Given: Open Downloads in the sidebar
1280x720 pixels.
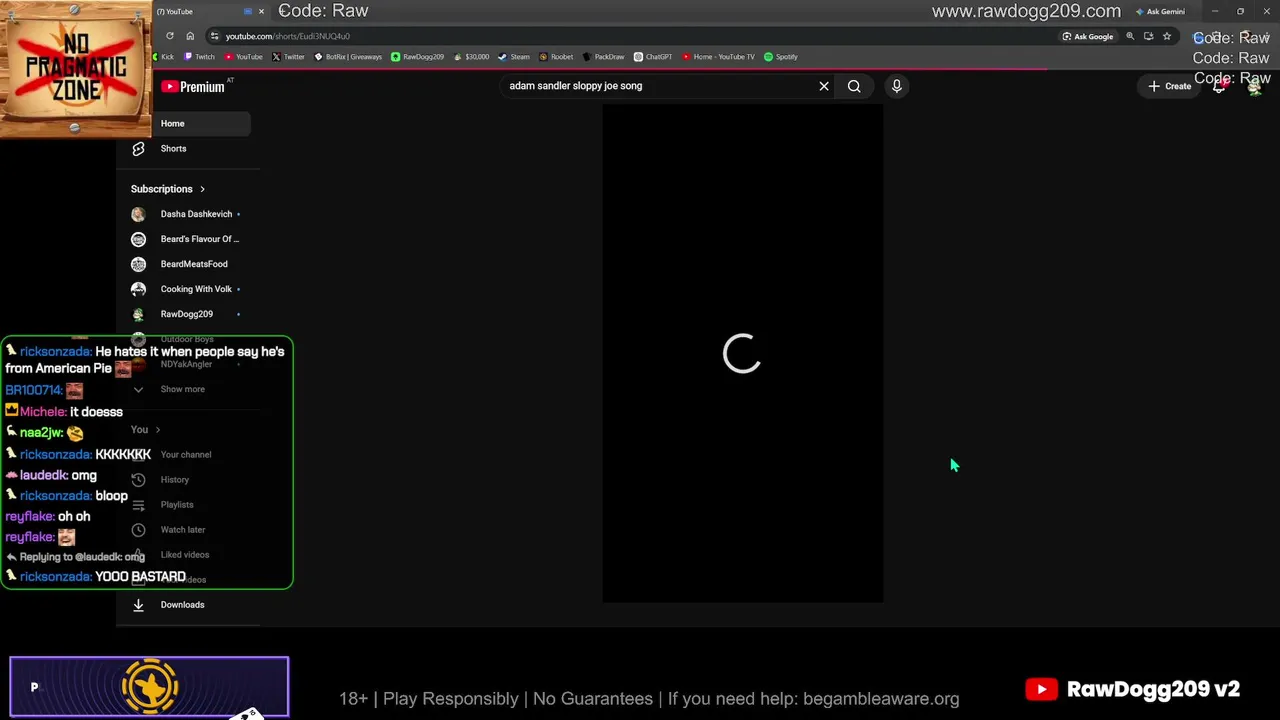Looking at the screenshot, I should (x=184, y=605).
